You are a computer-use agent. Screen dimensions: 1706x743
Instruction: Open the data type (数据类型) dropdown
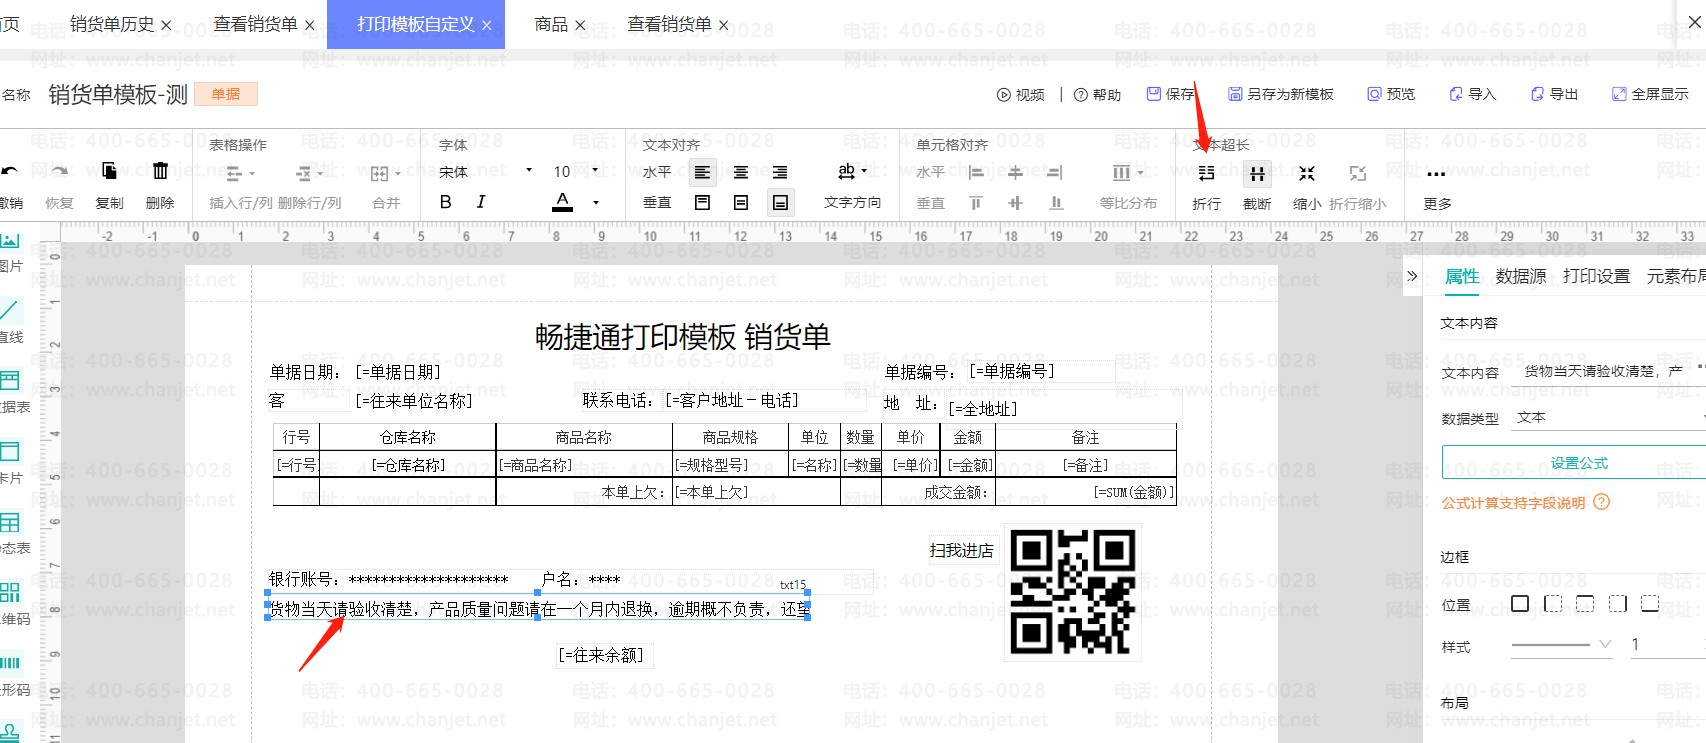point(1608,418)
